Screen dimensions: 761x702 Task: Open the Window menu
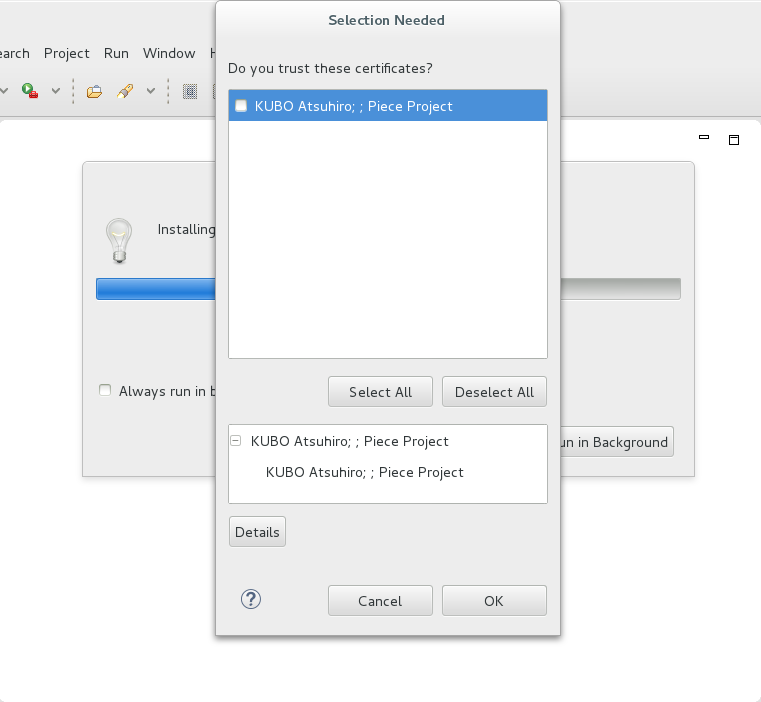tap(169, 53)
